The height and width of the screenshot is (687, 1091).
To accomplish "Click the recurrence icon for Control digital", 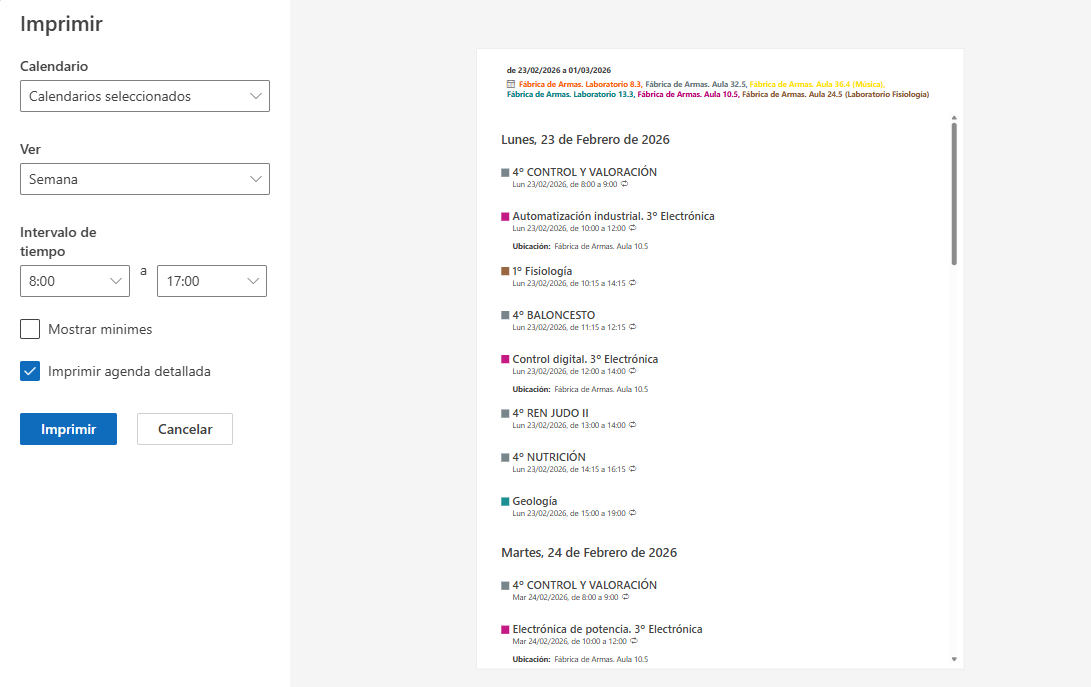I will click(x=634, y=370).
